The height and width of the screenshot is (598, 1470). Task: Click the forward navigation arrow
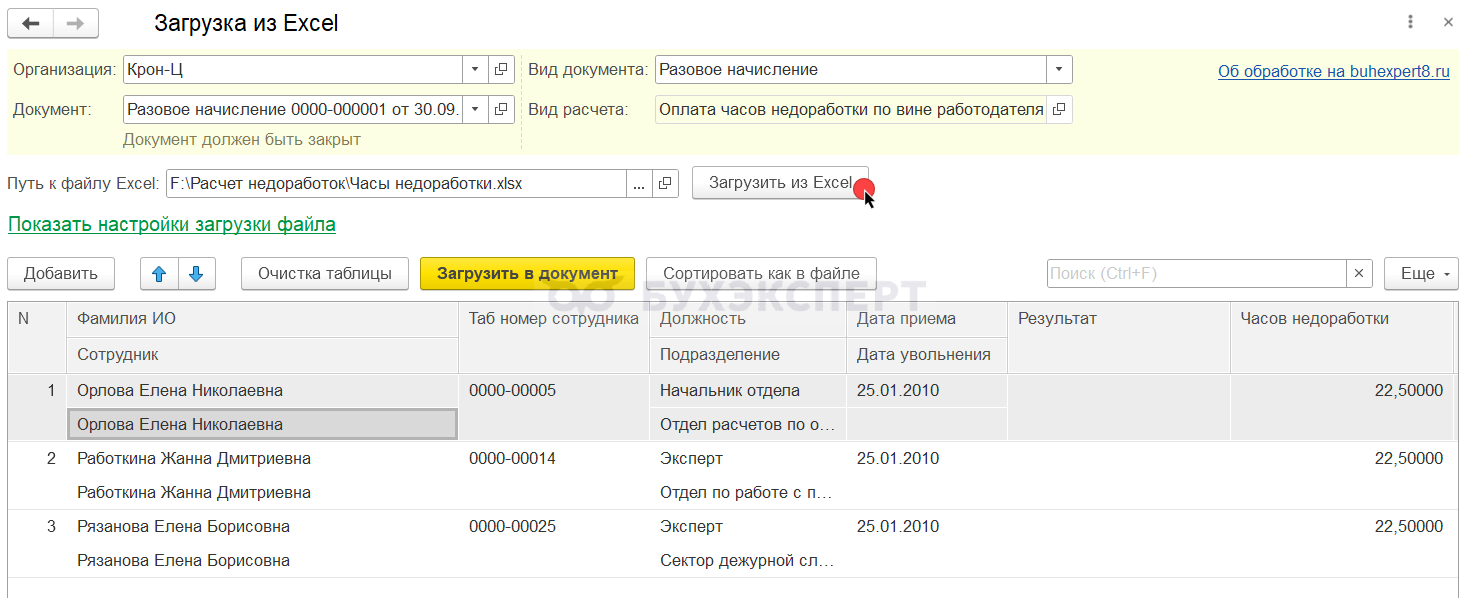pos(75,23)
